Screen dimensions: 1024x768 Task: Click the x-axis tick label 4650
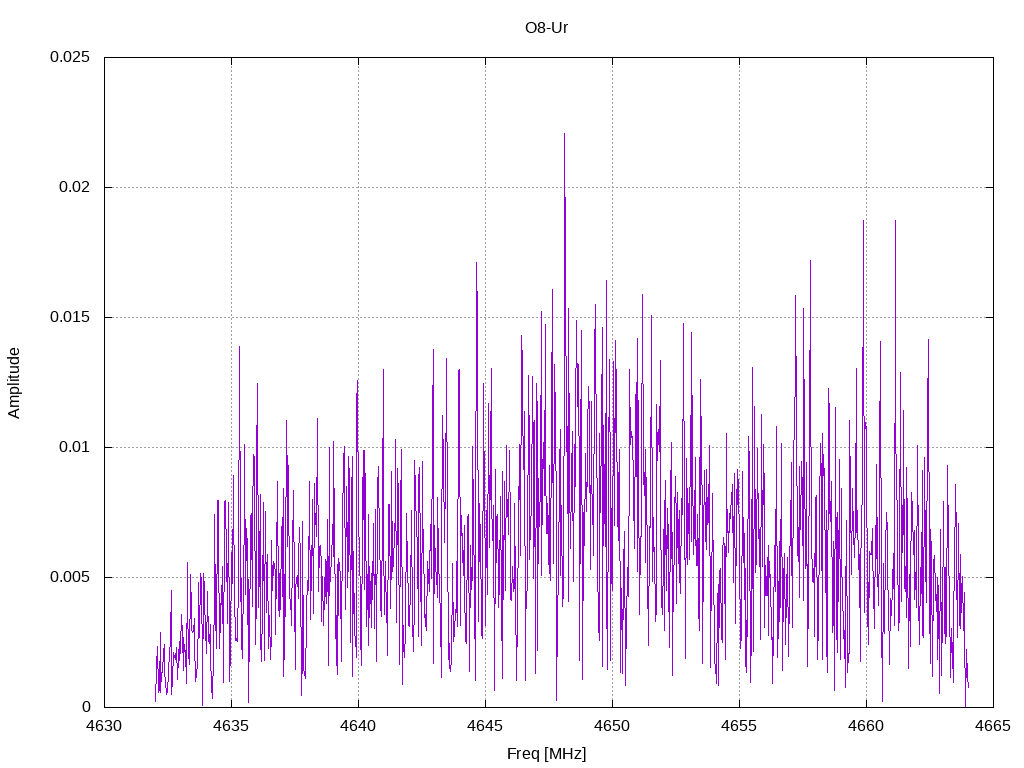coord(613,726)
